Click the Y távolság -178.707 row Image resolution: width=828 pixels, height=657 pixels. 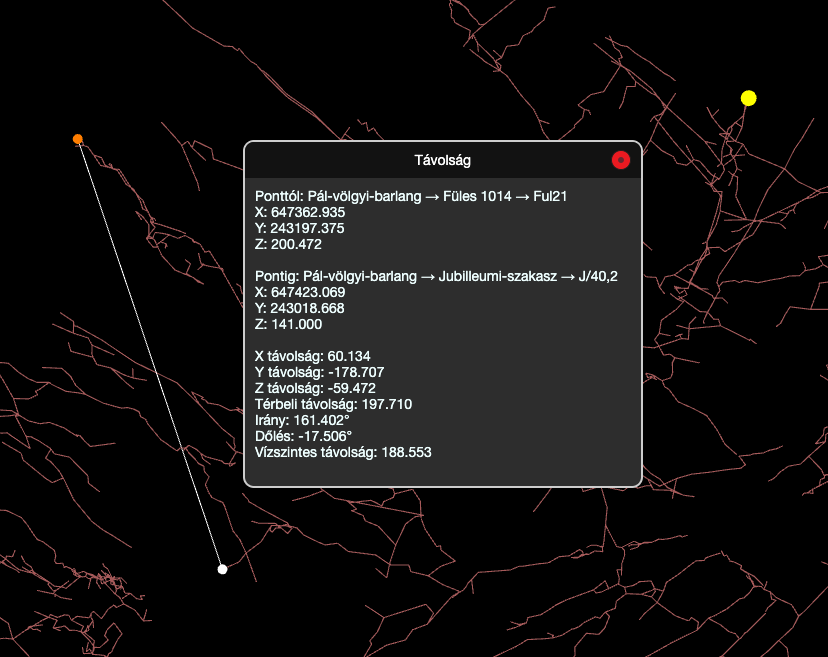click(320, 372)
